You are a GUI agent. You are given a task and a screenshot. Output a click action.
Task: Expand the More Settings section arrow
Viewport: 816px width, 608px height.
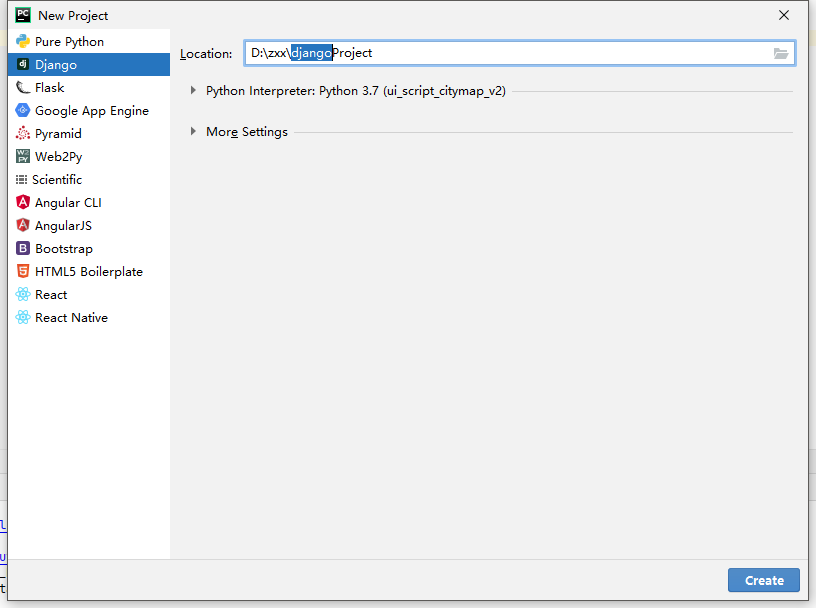(193, 131)
